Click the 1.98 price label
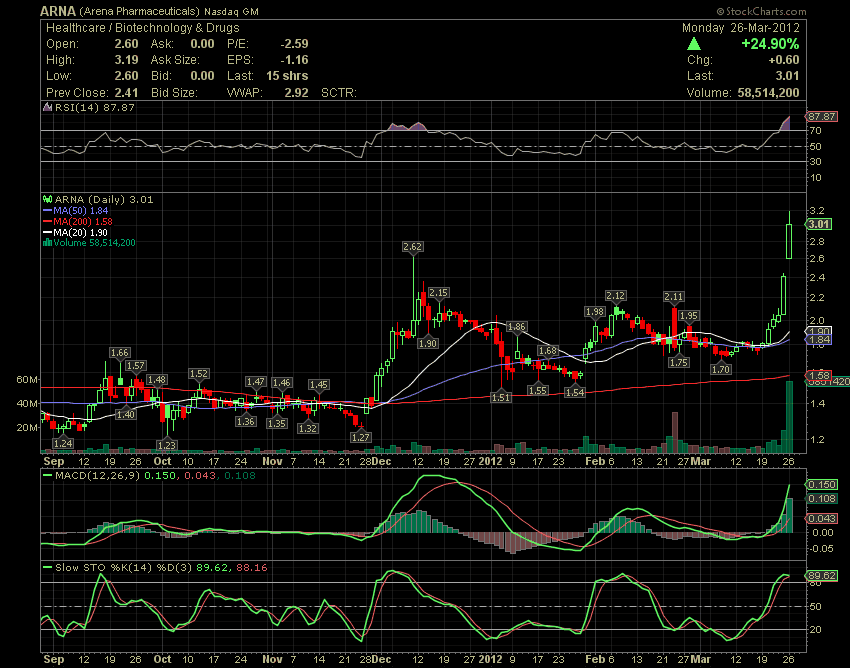 click(595, 312)
